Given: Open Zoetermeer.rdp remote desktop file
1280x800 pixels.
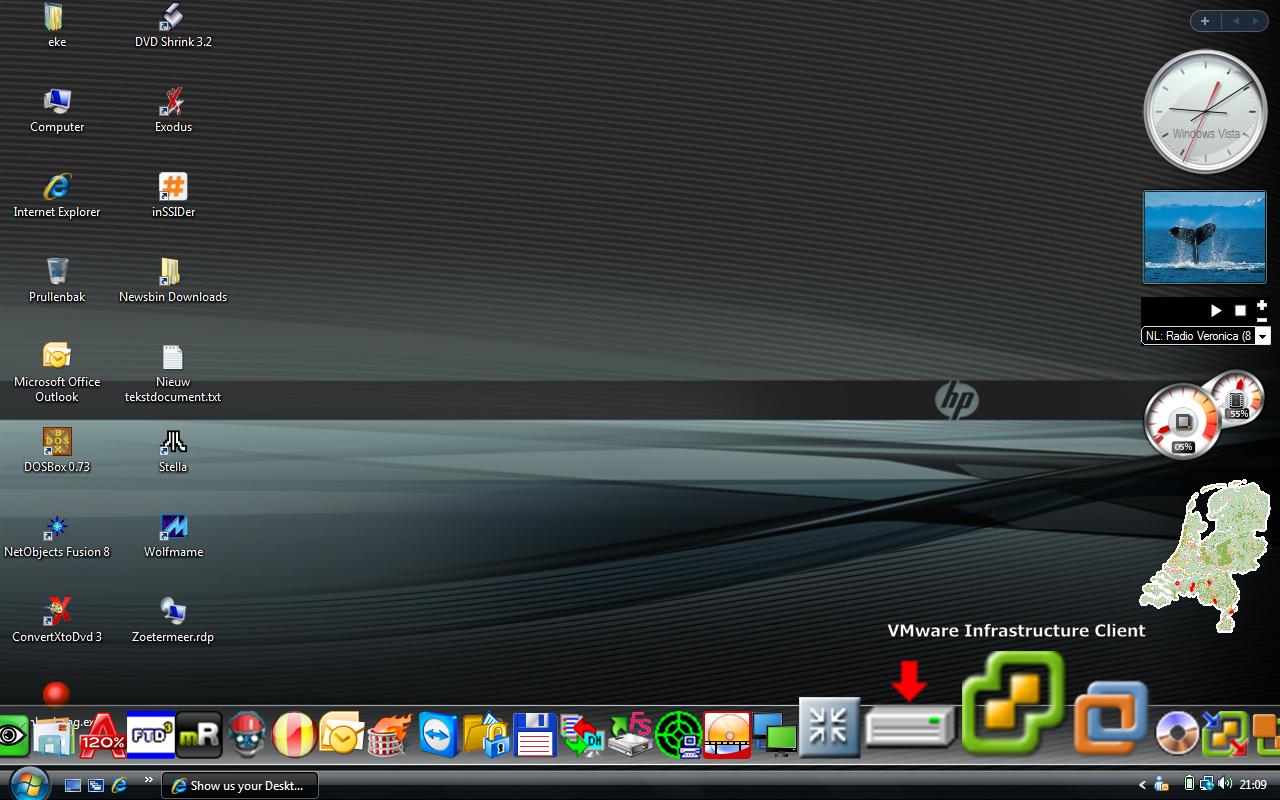Looking at the screenshot, I should point(173,620).
